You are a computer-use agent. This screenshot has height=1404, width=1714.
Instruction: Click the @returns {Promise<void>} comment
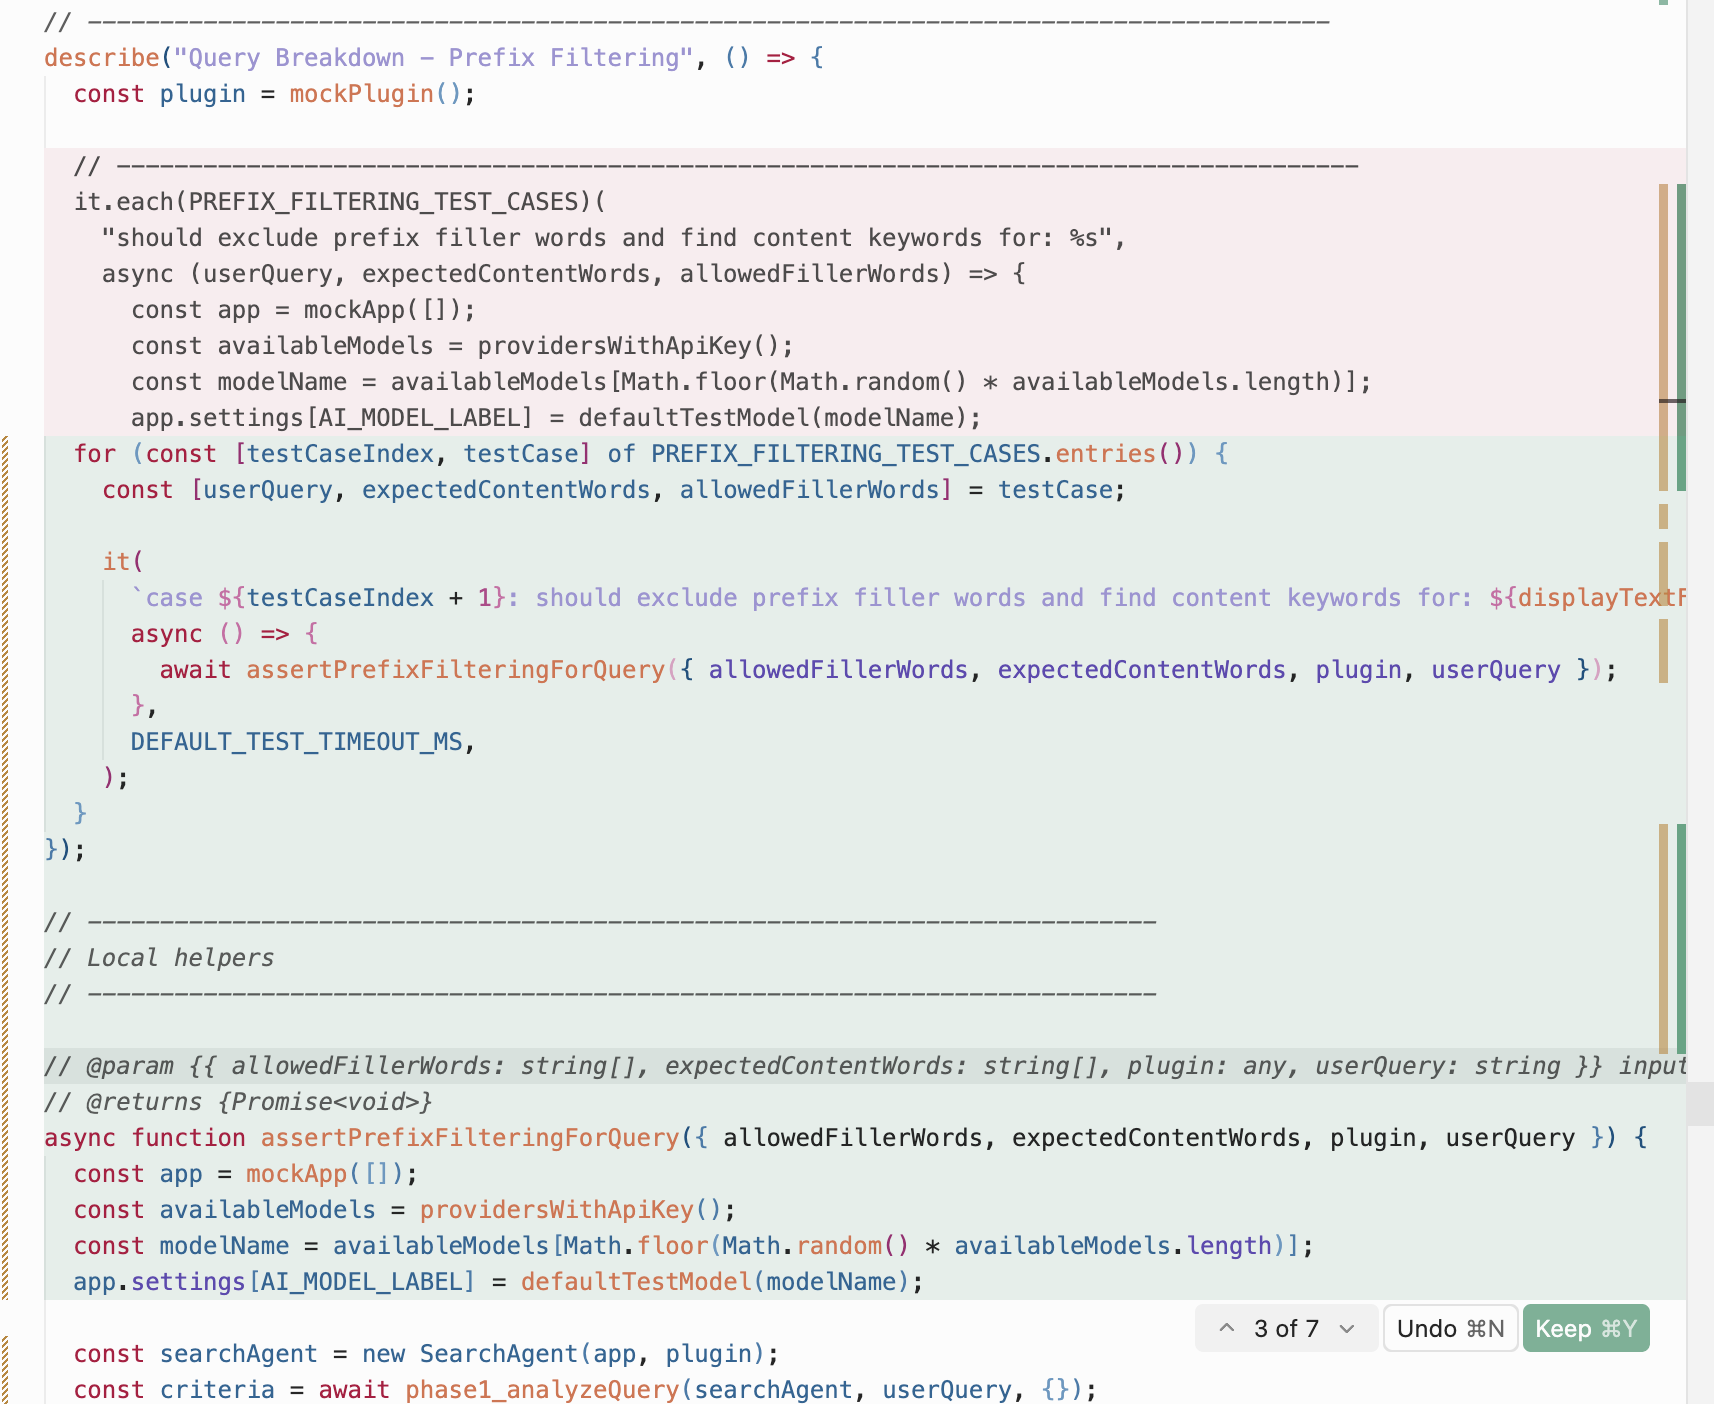238,1102
